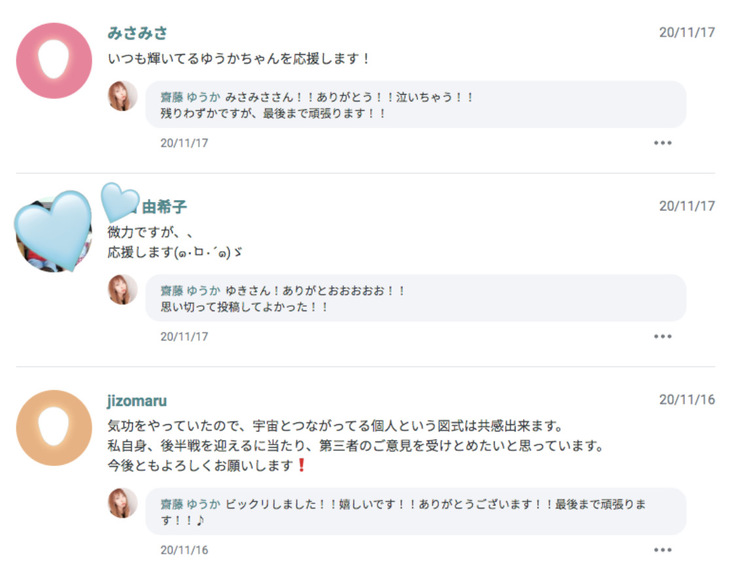The image size is (736, 570).
Task: Click replier avatar in jizomaru's thread
Action: click(x=123, y=503)
